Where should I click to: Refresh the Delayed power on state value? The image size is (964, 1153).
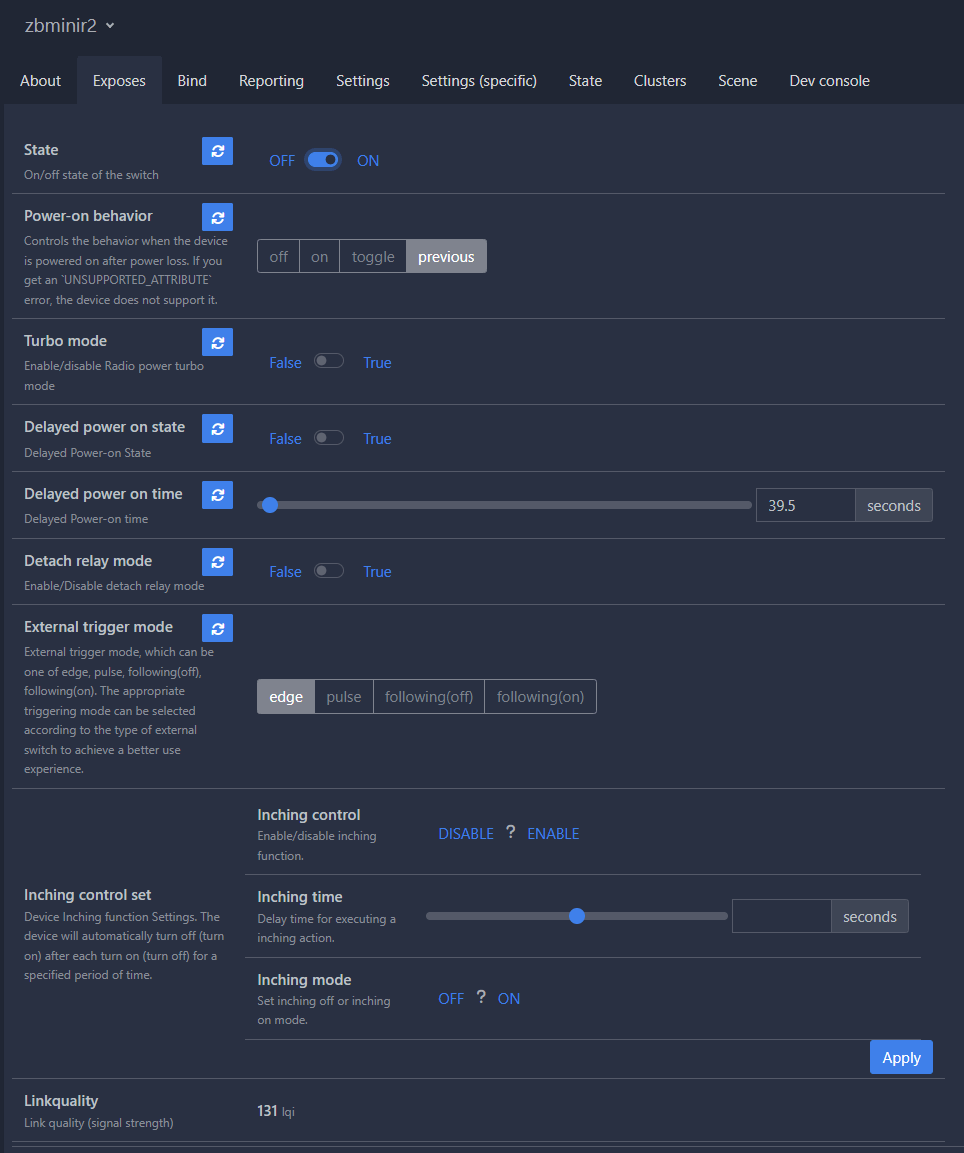pyautogui.click(x=217, y=428)
